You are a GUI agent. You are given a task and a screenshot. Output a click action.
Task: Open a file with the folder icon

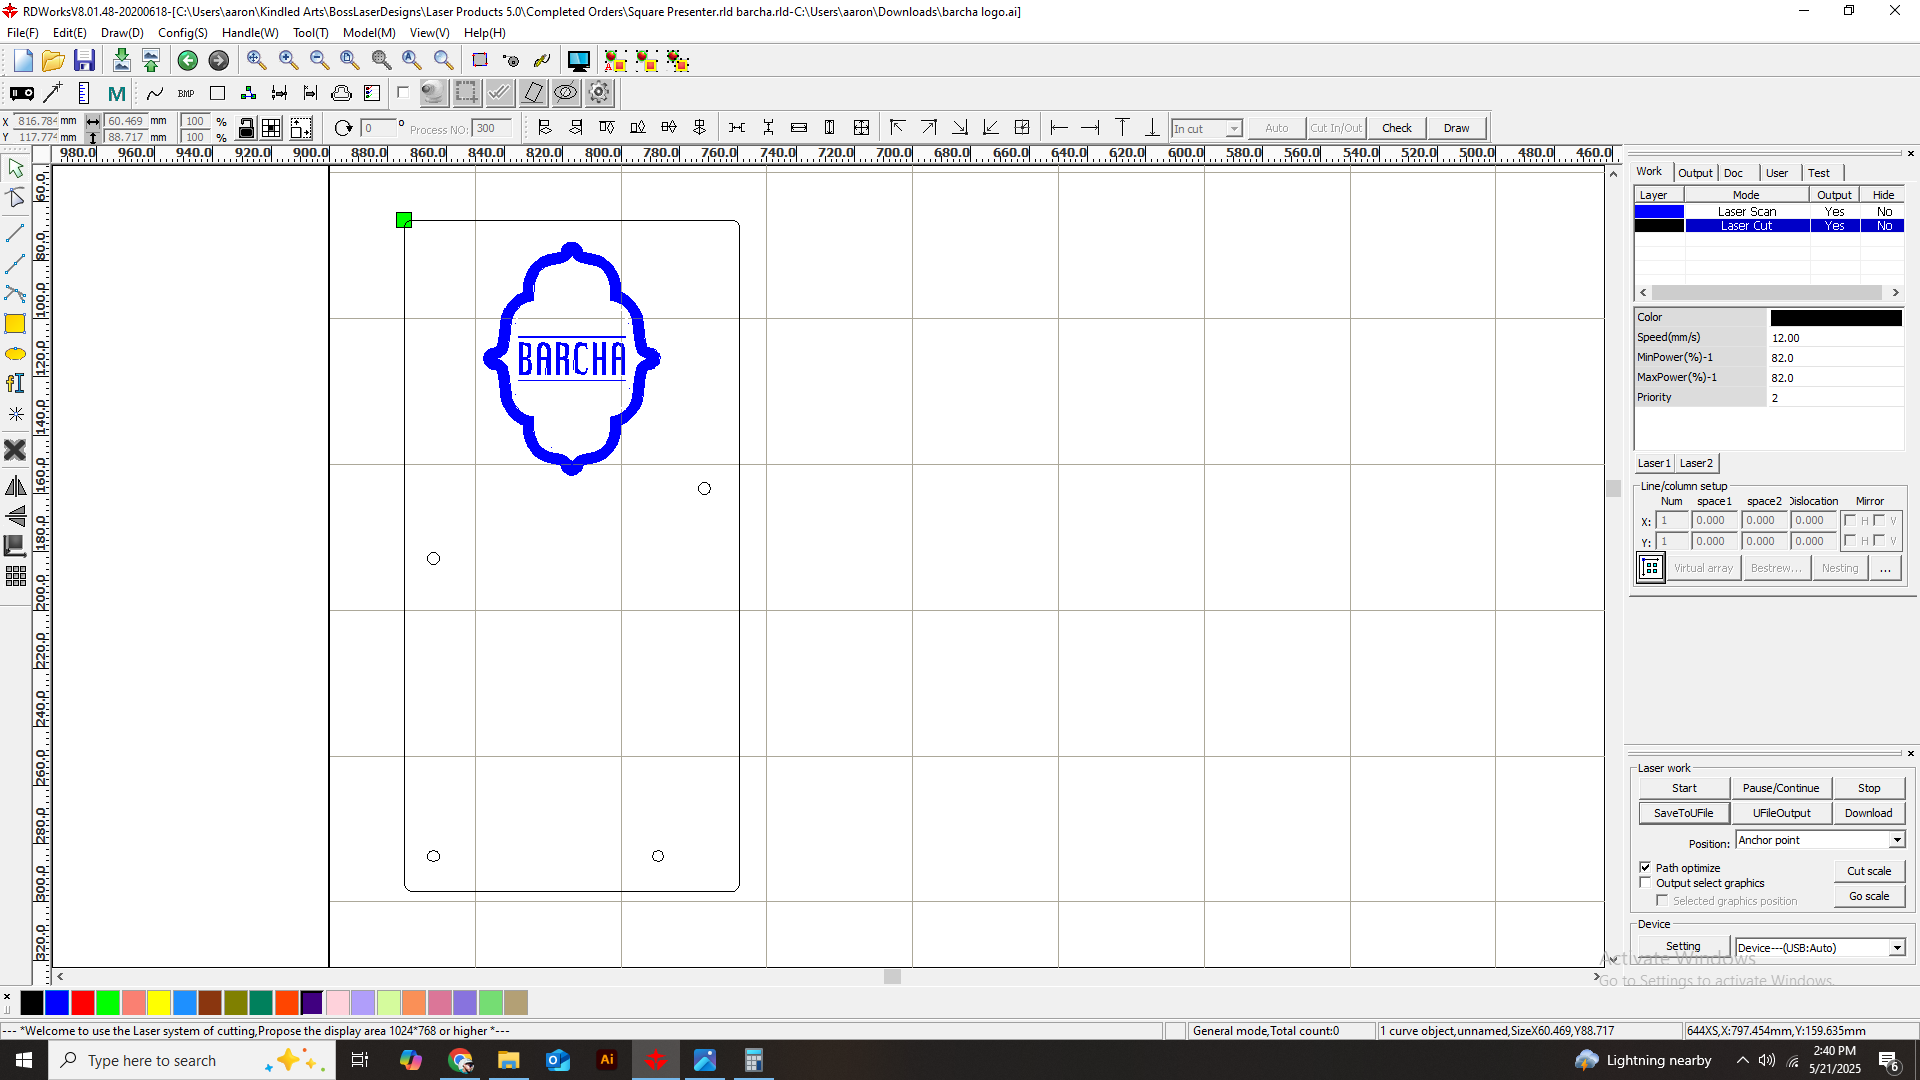53,61
